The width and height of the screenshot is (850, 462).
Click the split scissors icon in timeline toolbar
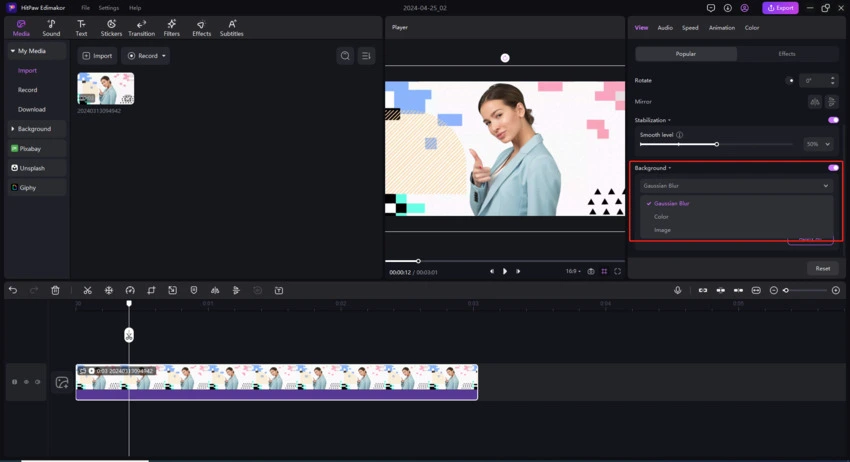[x=87, y=291]
